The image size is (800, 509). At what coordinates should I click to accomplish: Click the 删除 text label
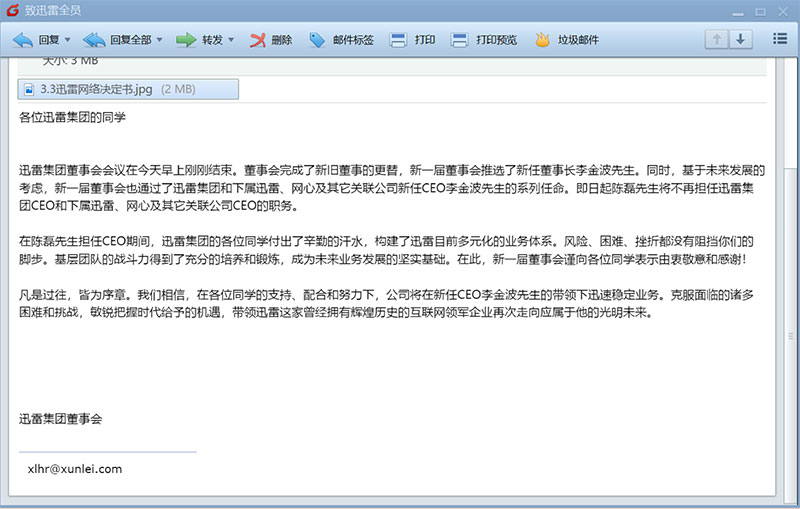282,40
